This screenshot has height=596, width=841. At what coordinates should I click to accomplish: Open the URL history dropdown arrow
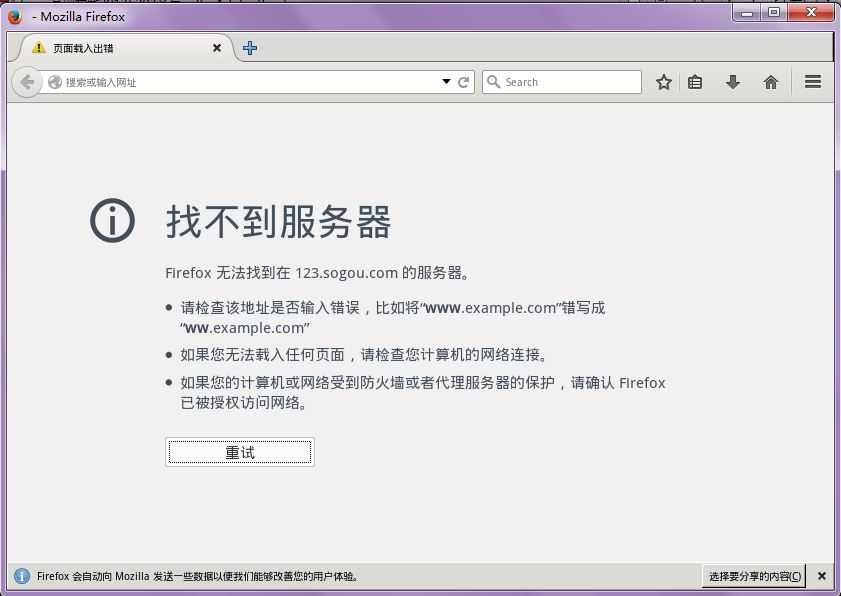tap(446, 82)
